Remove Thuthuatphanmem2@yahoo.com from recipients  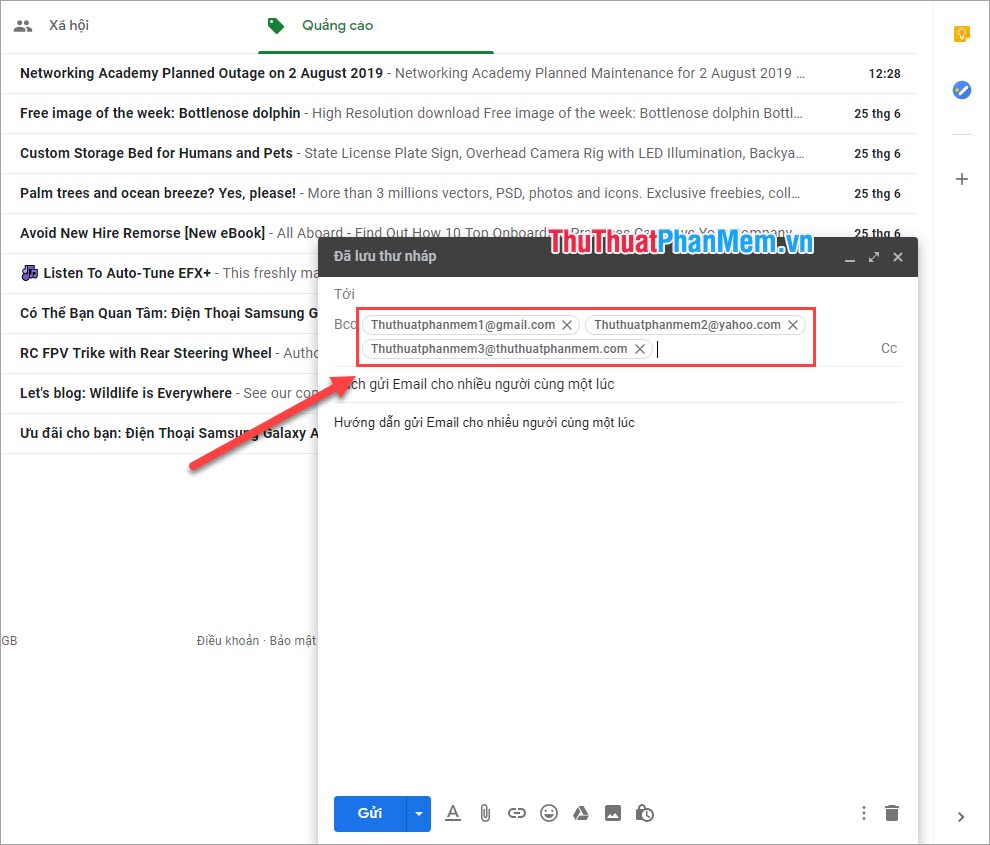click(793, 324)
